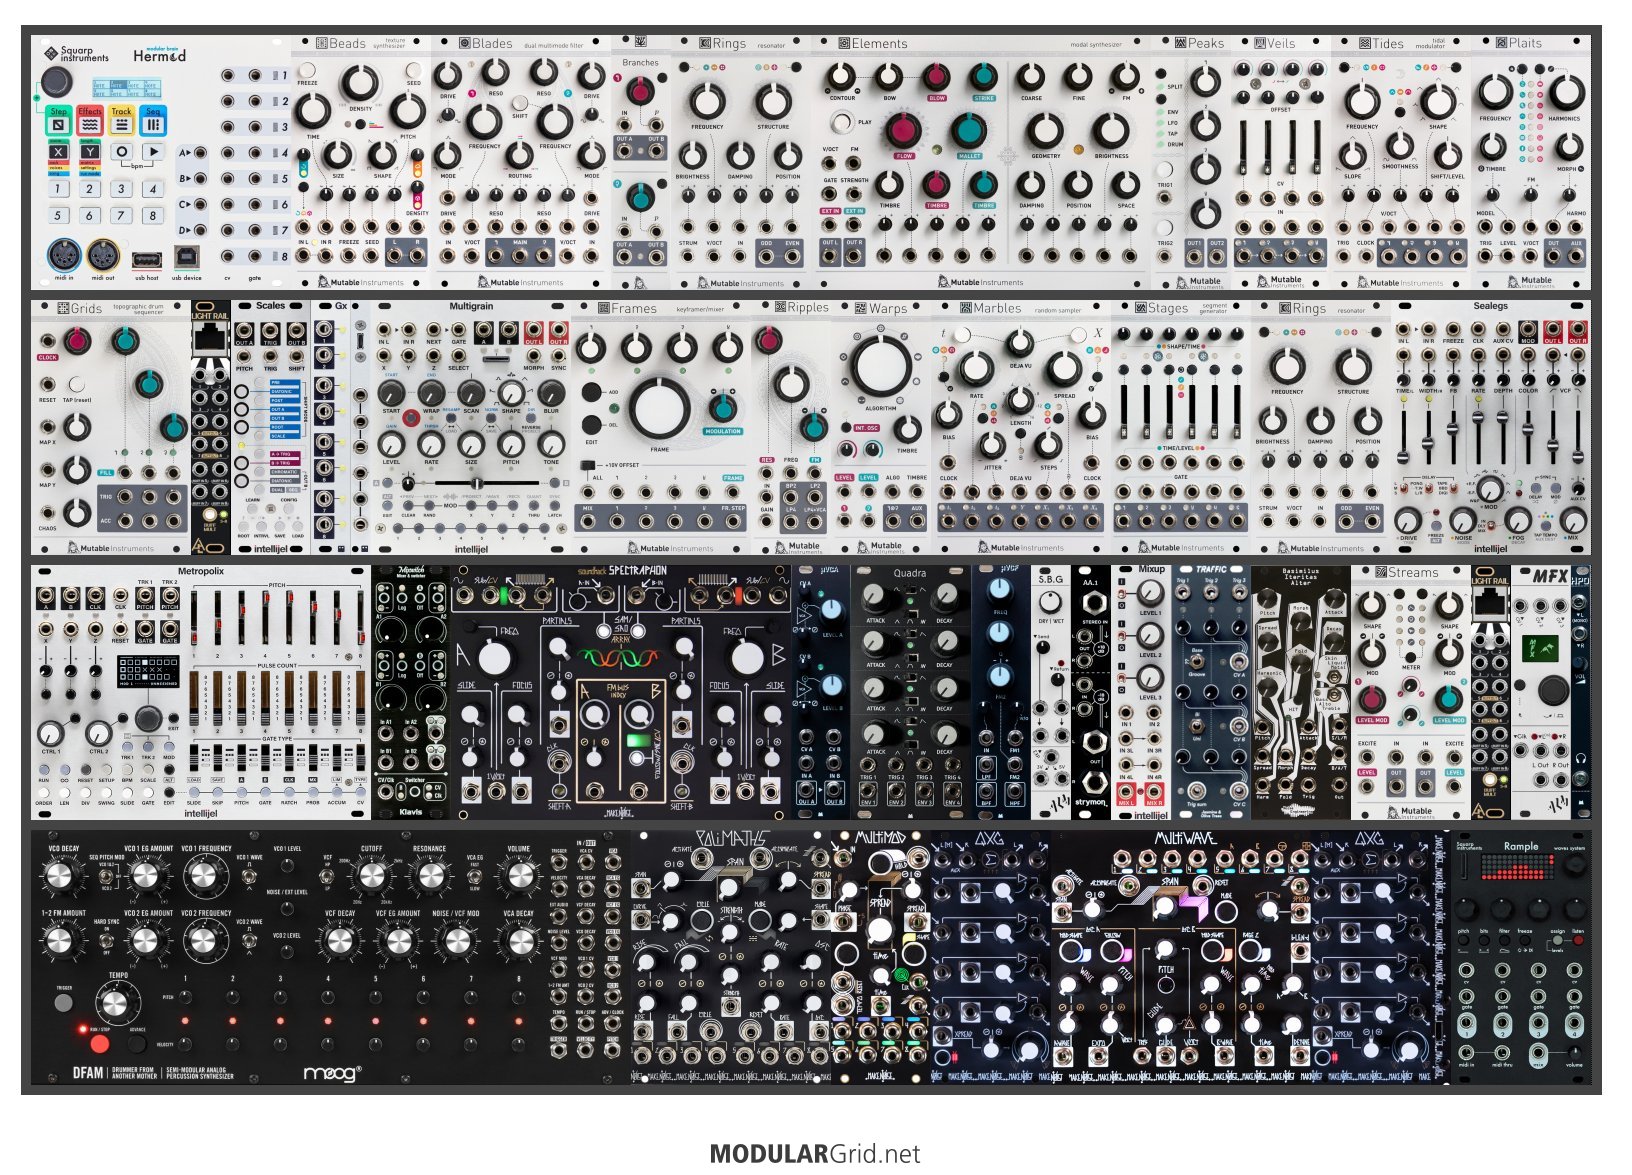Click the midi in DIN port on Hermod
Screen dimensions: 1632x1175
(63, 256)
